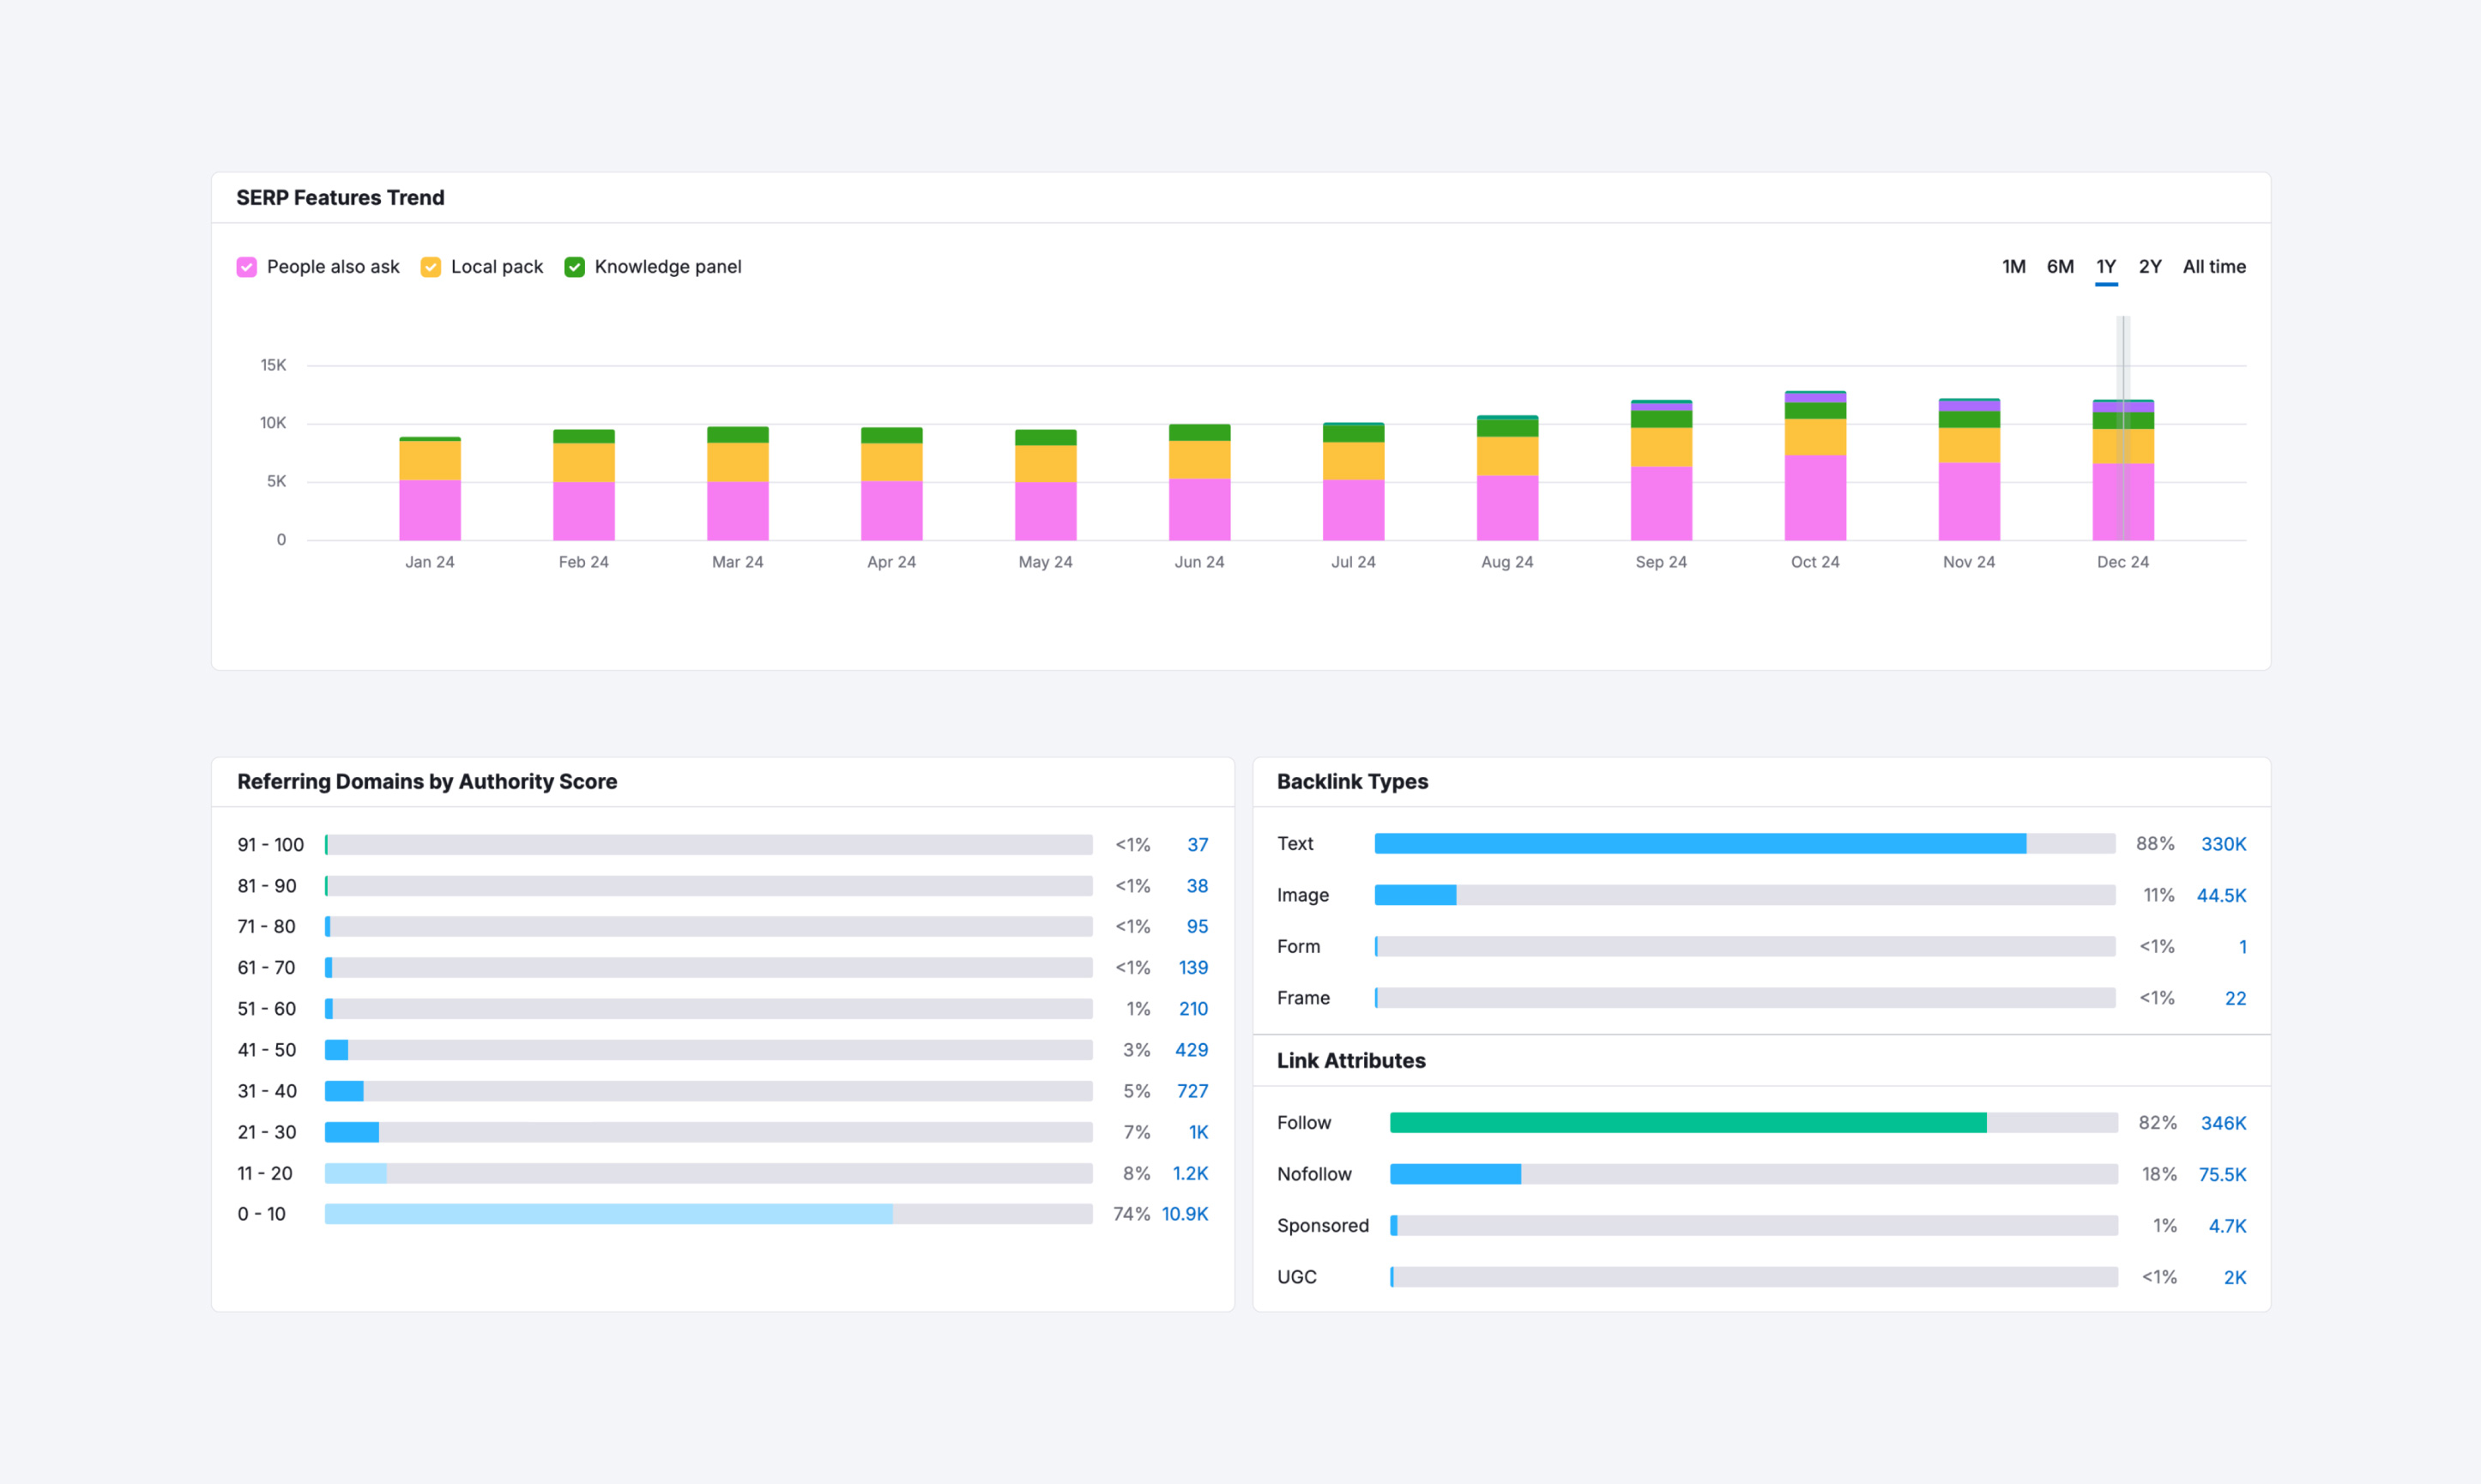Click the 10.9K domains count for 0 - 10
2481x1484 pixels.
pos(1184,1214)
